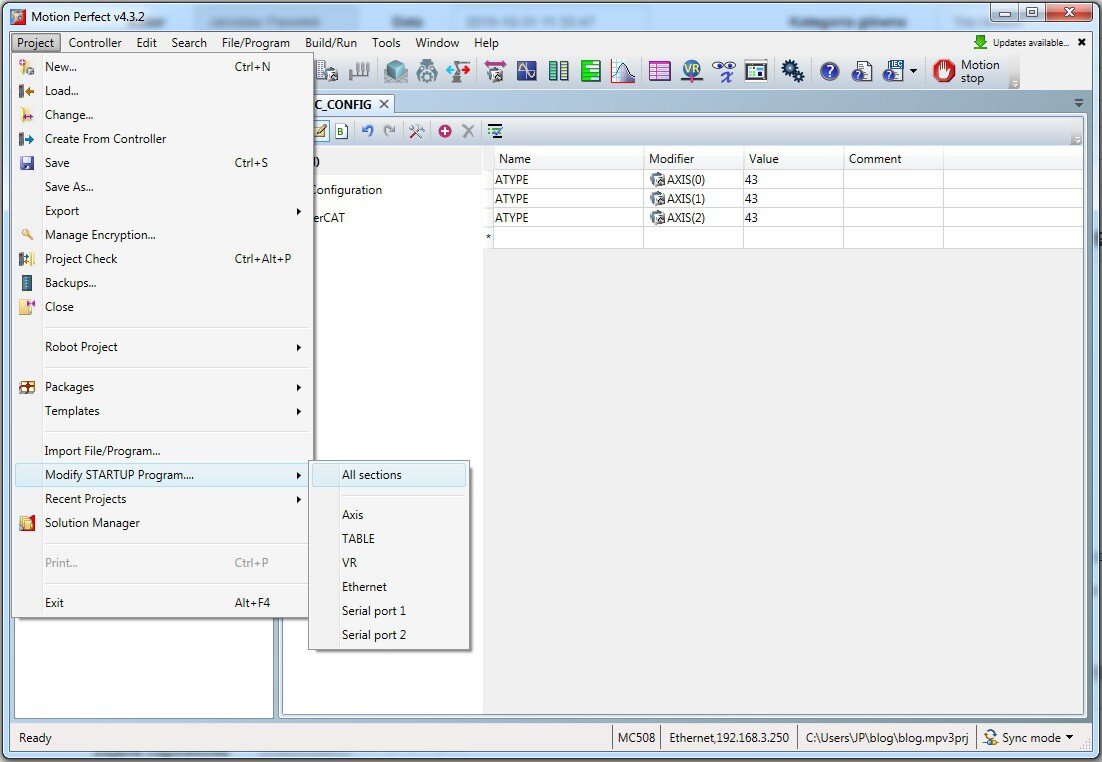Screen dimensions: 1102x762
Task: Select All sections in the STARTUP submenu
Action: pyautogui.click(x=389, y=474)
